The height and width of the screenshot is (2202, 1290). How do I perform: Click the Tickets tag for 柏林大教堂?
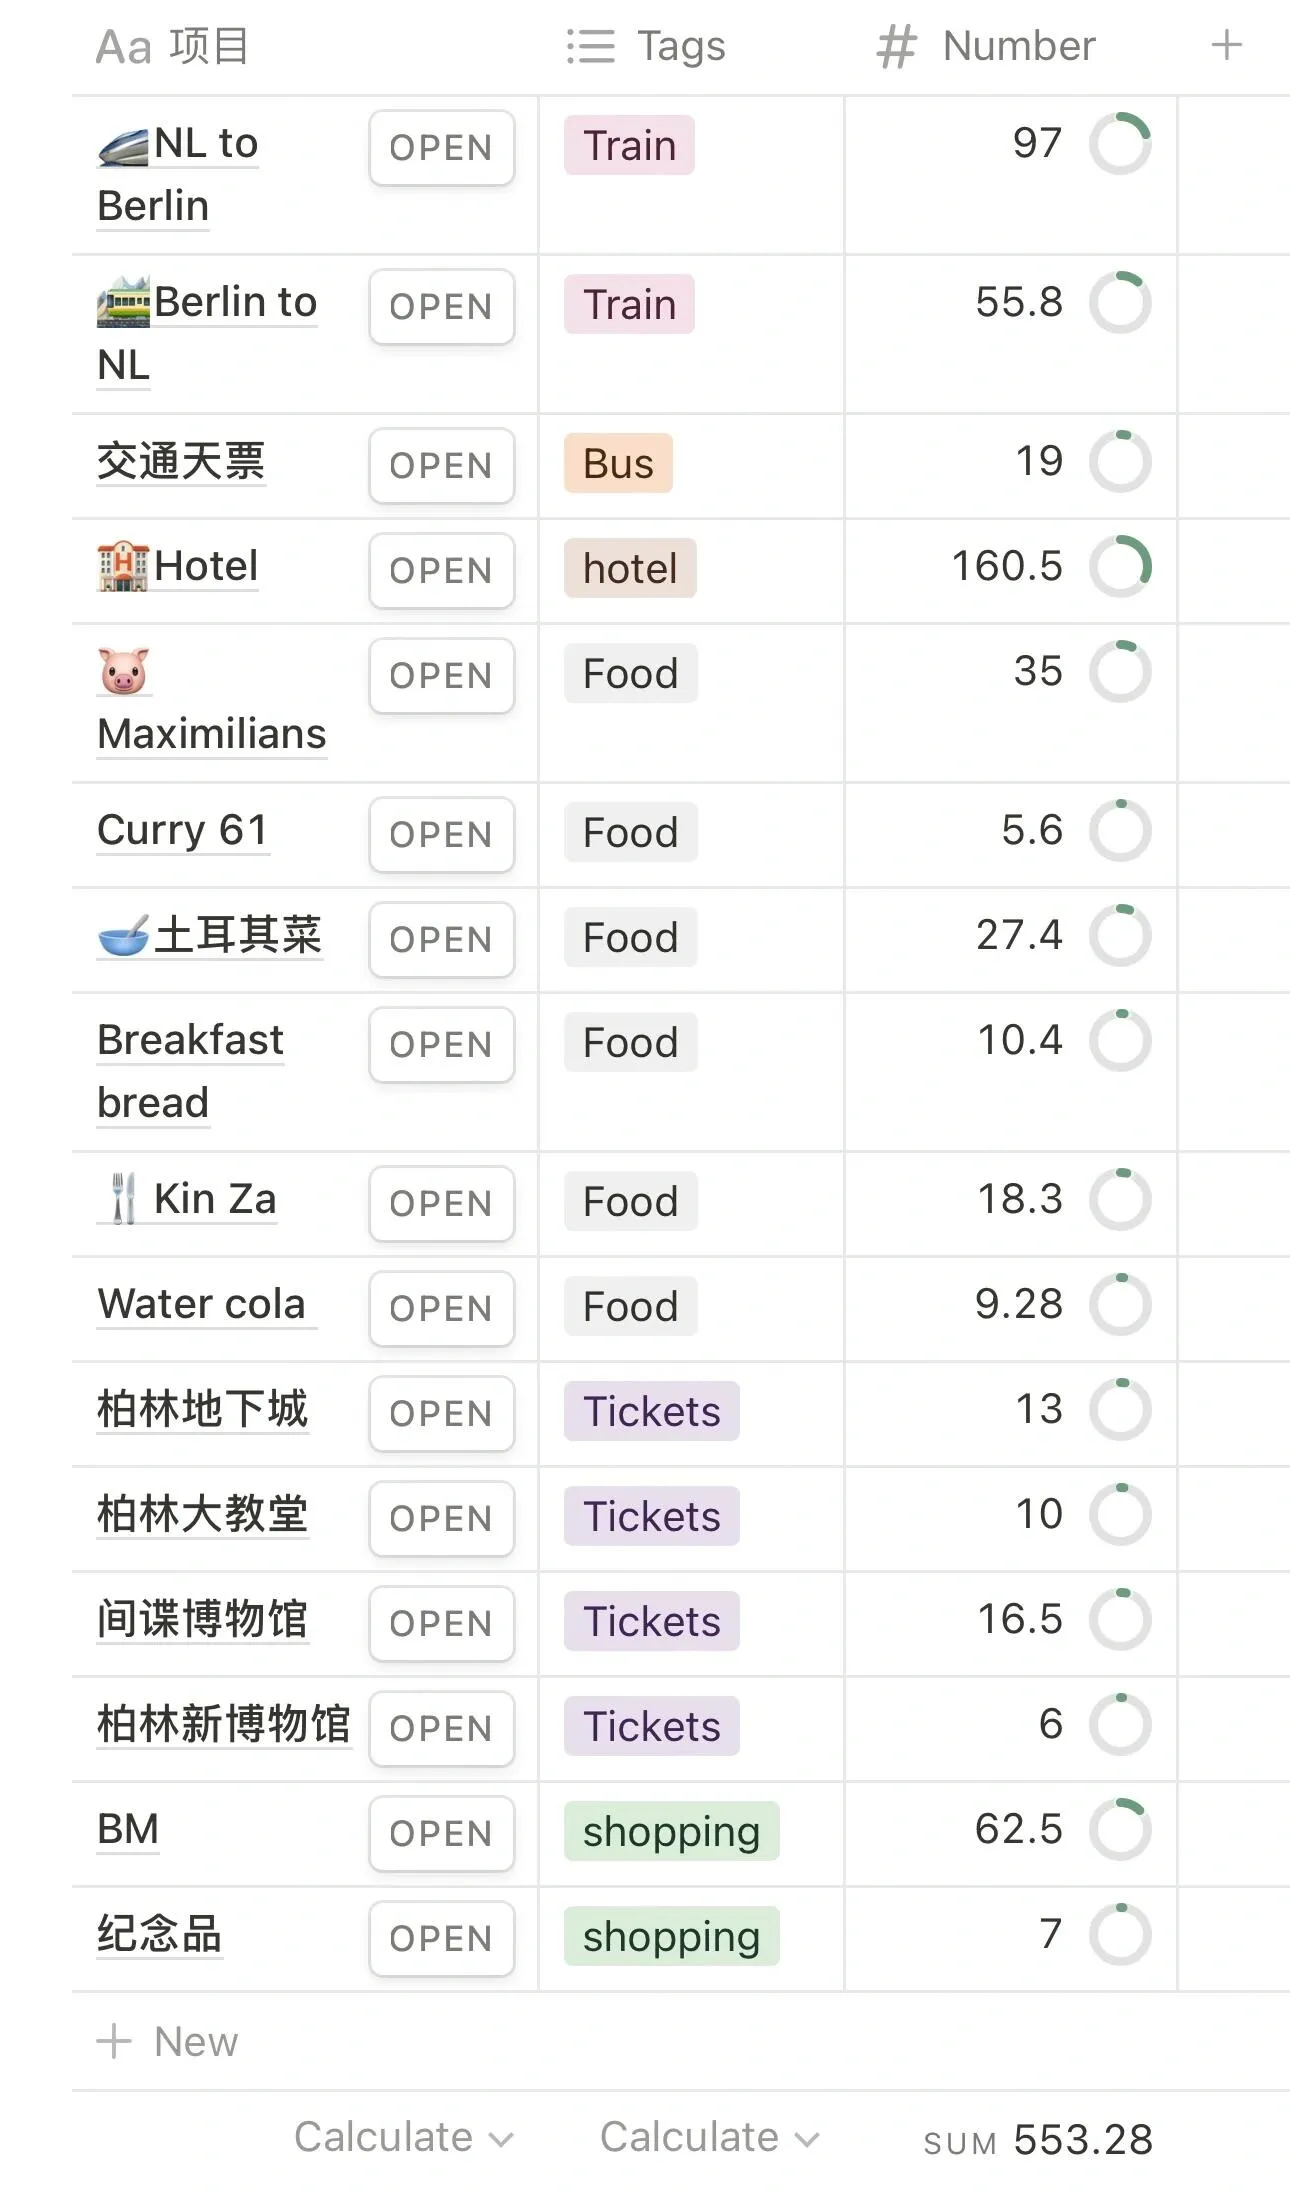click(651, 1516)
